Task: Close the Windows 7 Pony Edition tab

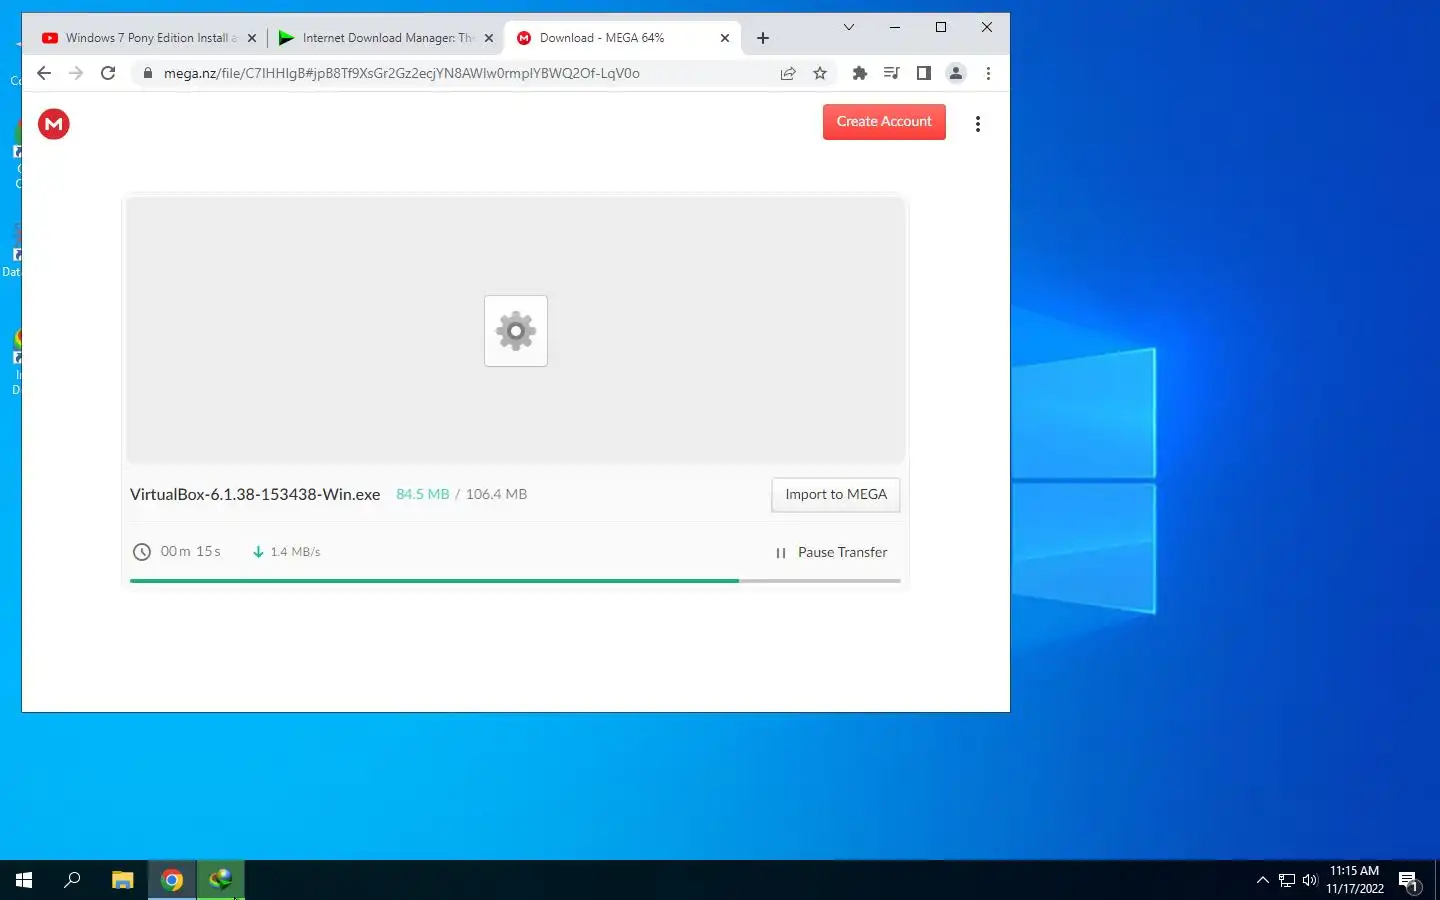Action: (x=252, y=38)
